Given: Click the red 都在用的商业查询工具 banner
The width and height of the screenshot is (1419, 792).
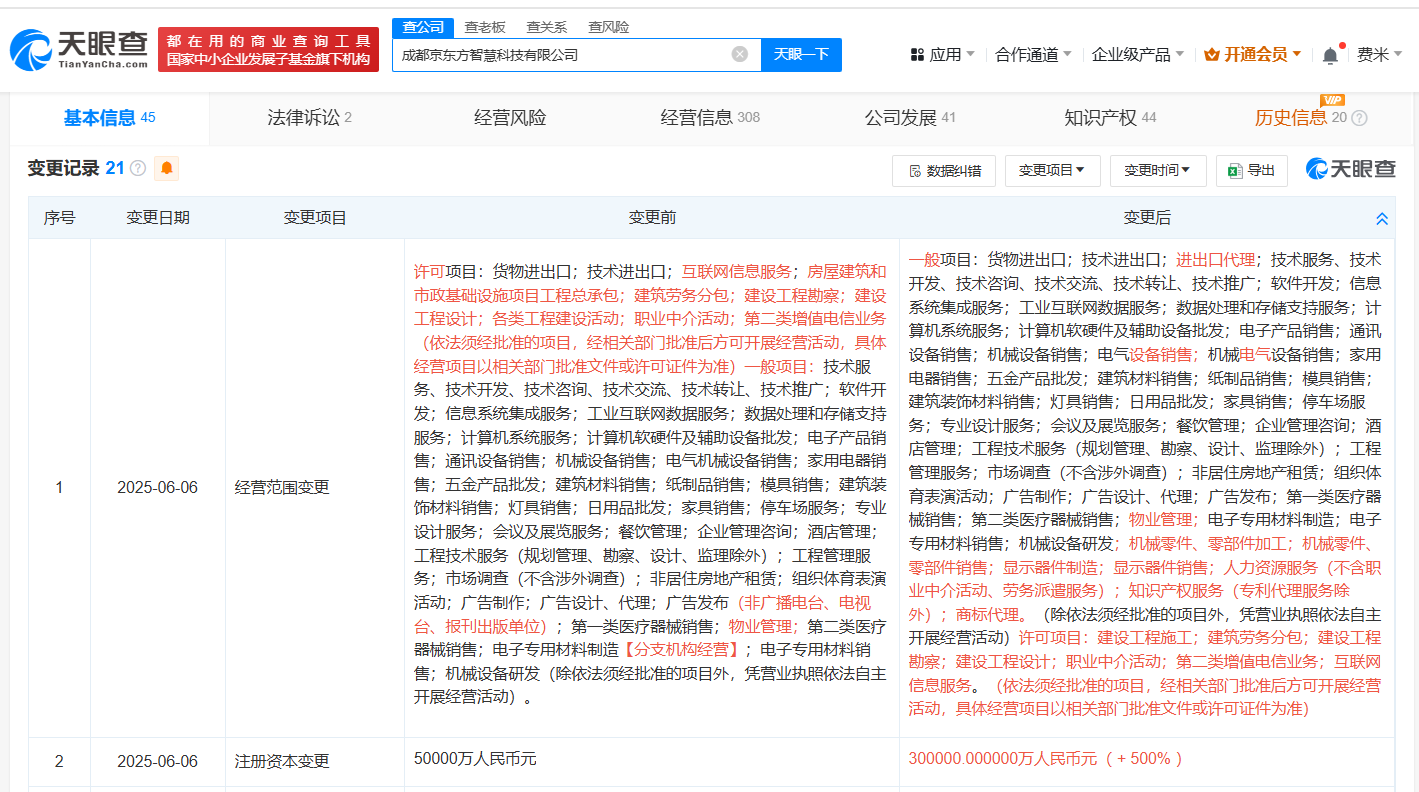Looking at the screenshot, I should pos(268,49).
